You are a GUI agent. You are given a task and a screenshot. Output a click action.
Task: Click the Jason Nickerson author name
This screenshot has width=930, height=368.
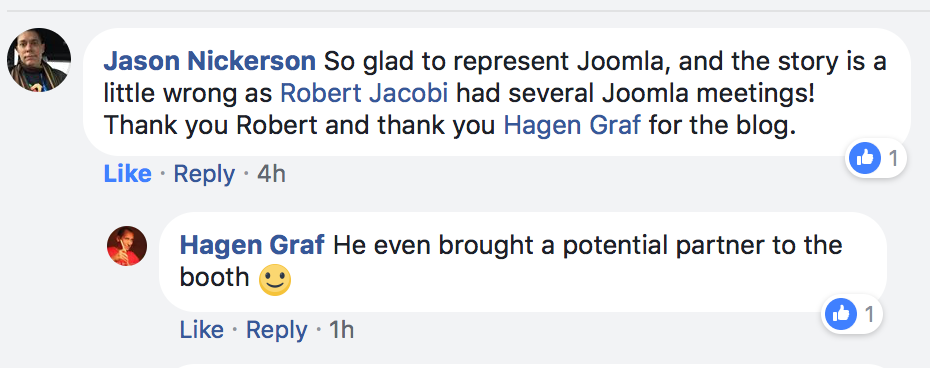209,61
